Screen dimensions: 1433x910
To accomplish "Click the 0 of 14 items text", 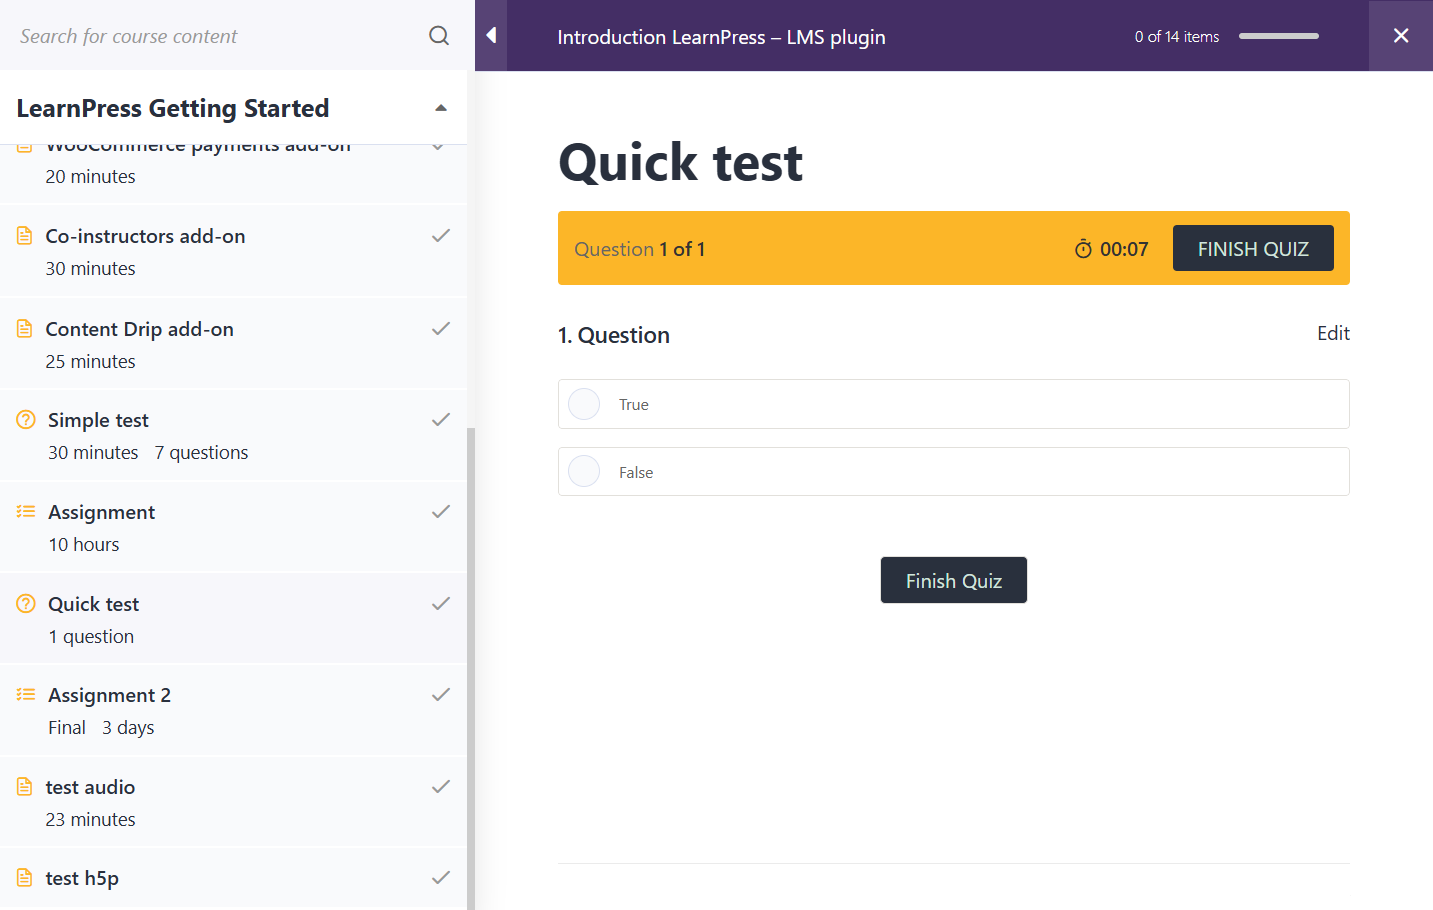I will (x=1177, y=36).
